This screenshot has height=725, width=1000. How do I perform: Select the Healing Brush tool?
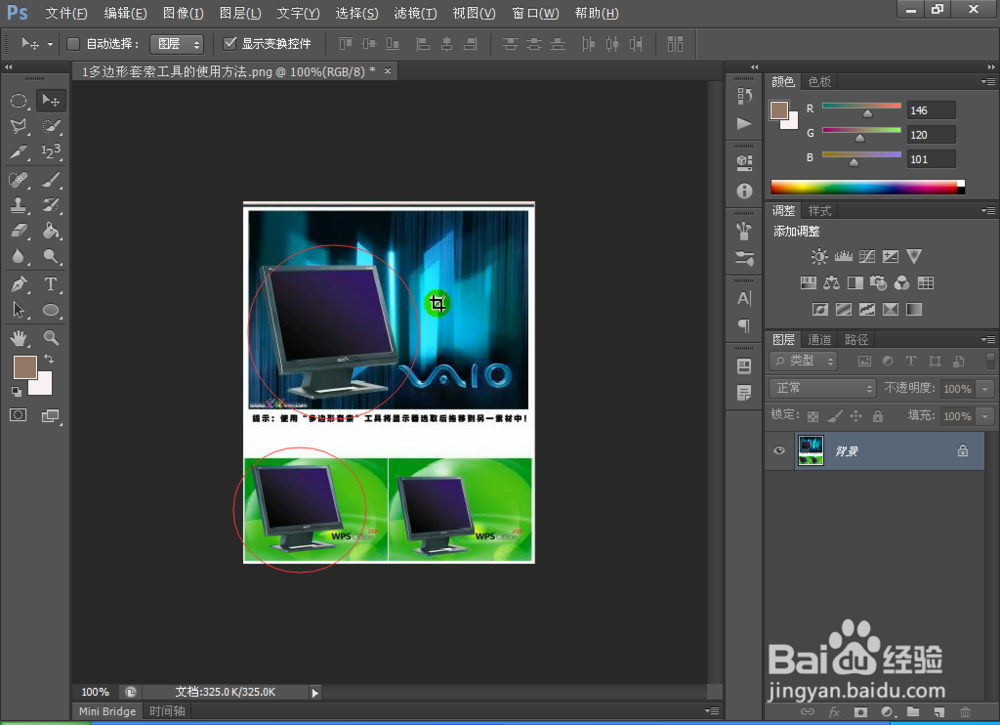click(18, 180)
